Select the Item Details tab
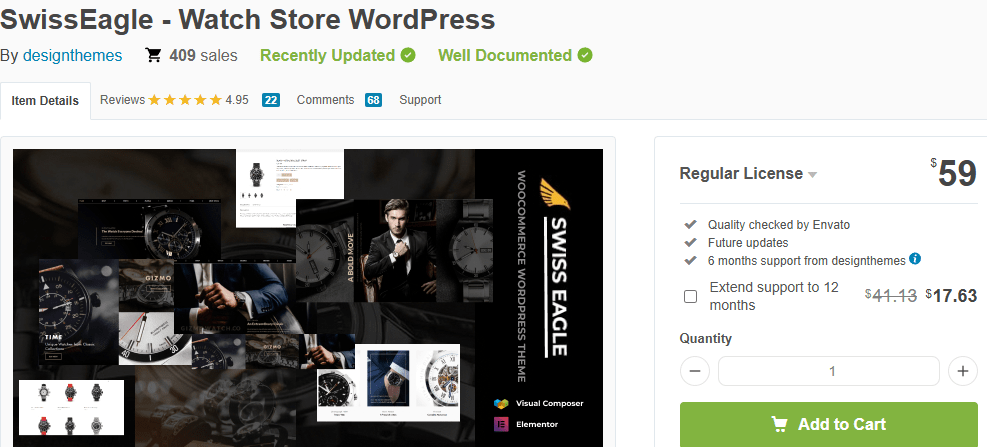This screenshot has width=987, height=447. coord(45,101)
